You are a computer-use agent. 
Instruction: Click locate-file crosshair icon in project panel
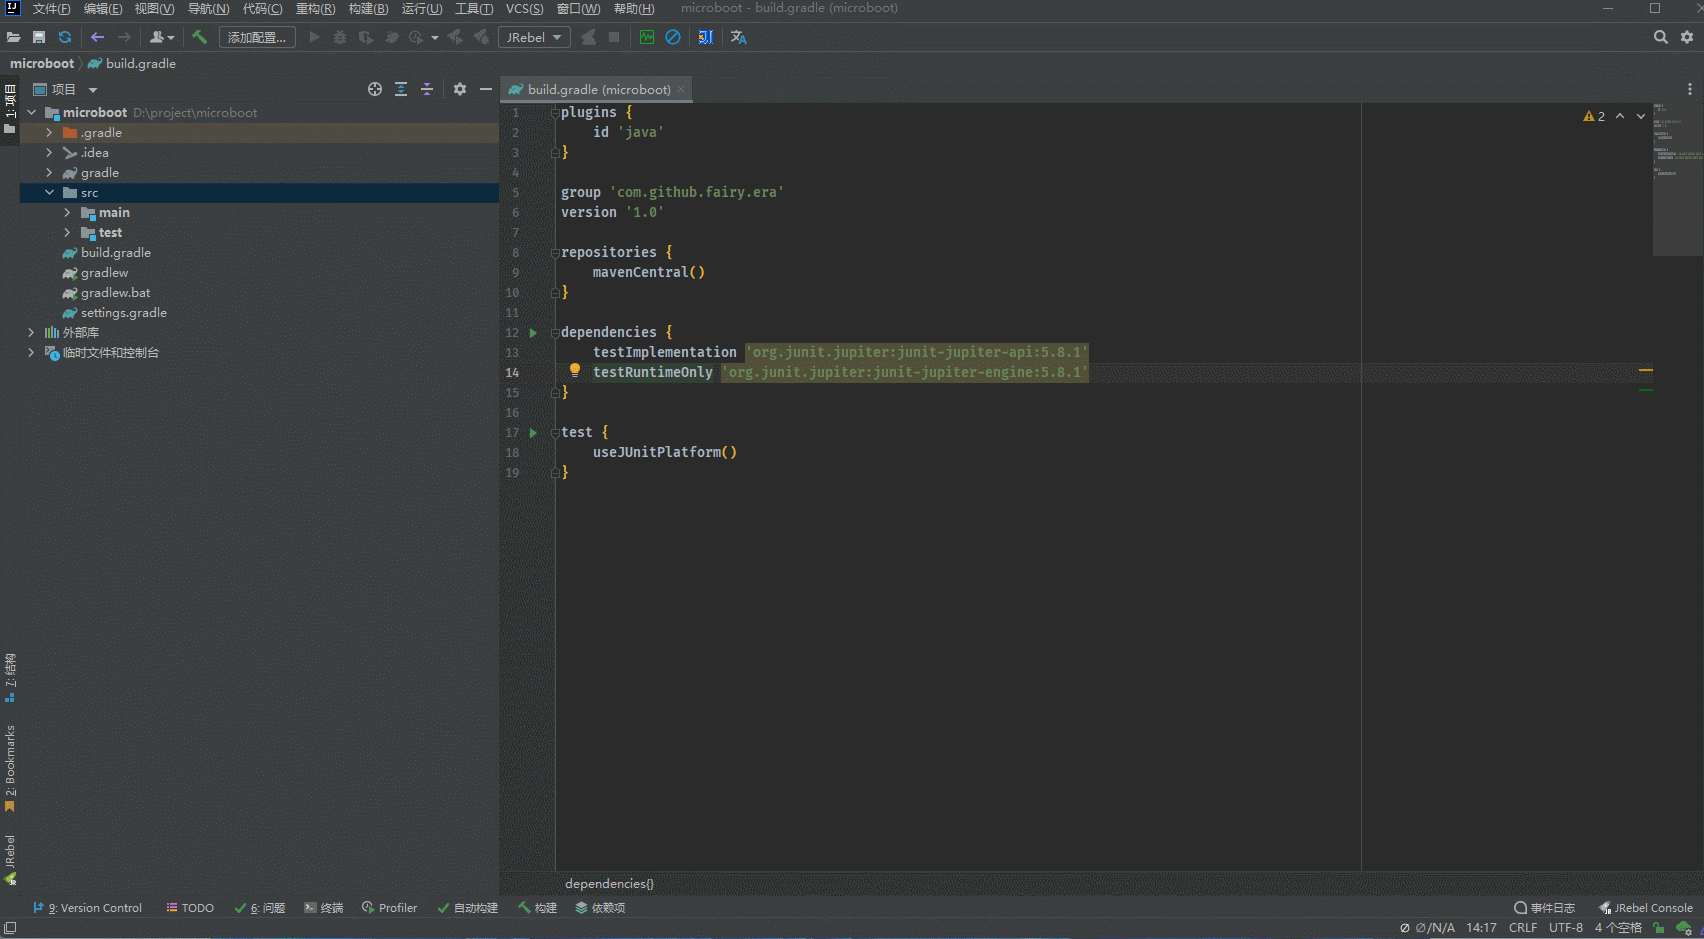coord(375,89)
